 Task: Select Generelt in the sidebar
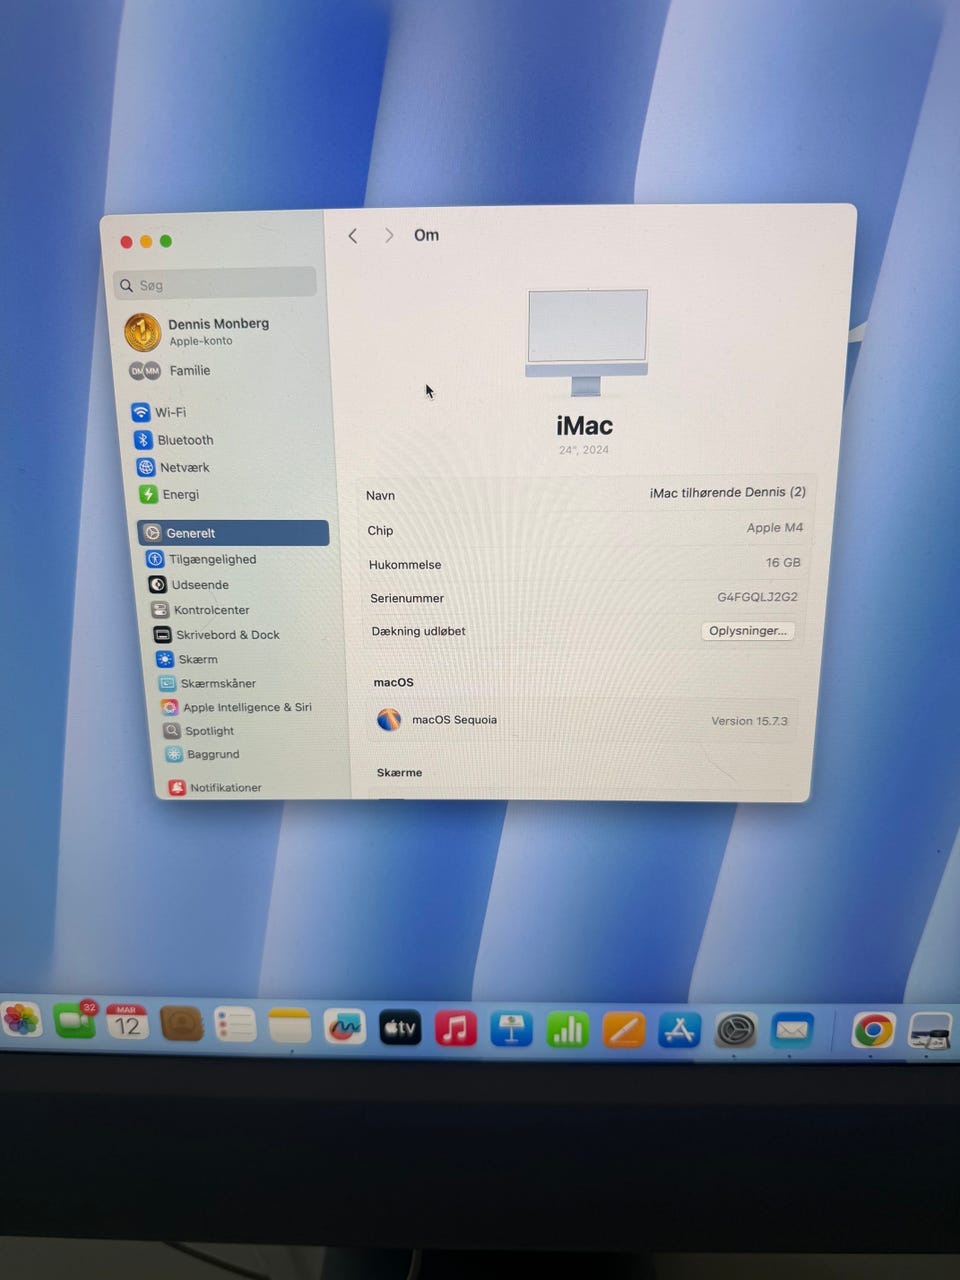point(234,533)
